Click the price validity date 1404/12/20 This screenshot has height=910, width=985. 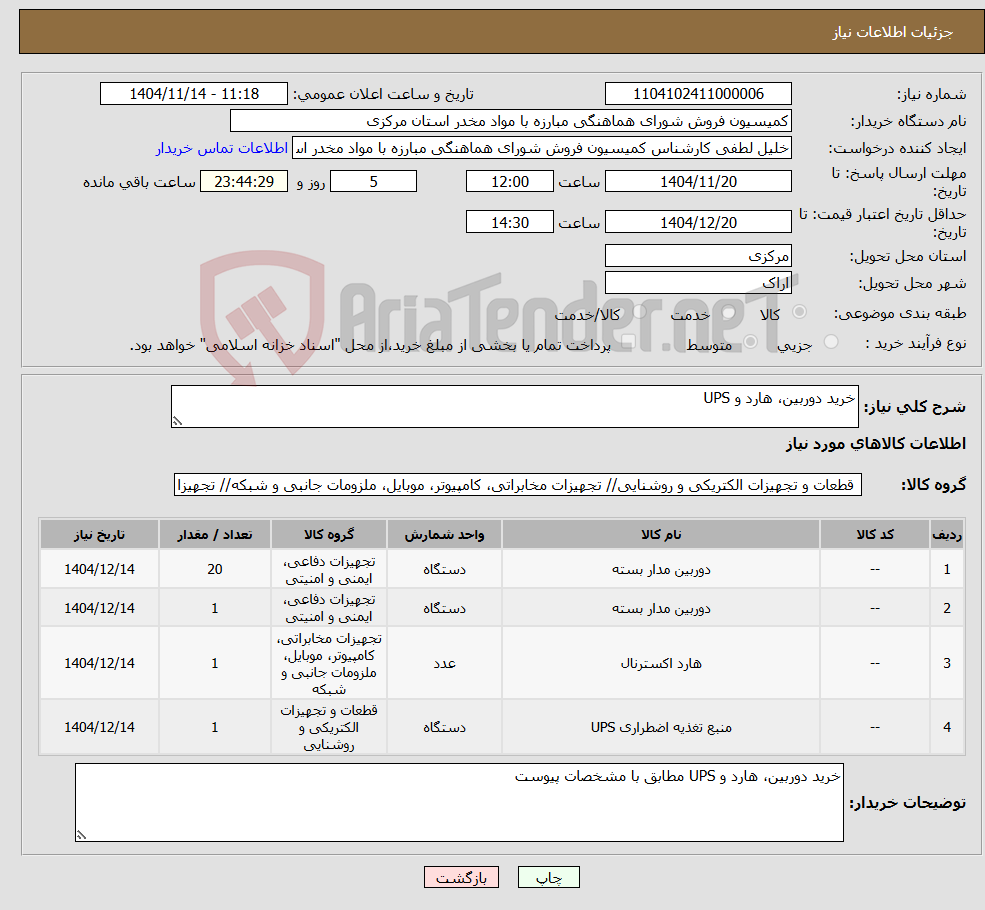(698, 222)
